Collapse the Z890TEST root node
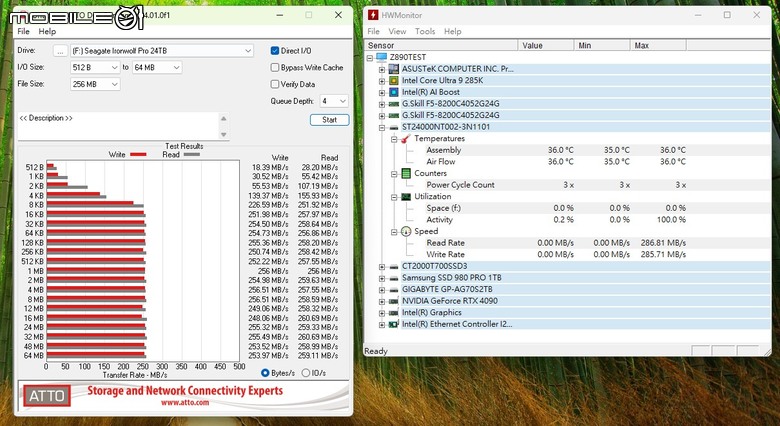 [370, 58]
